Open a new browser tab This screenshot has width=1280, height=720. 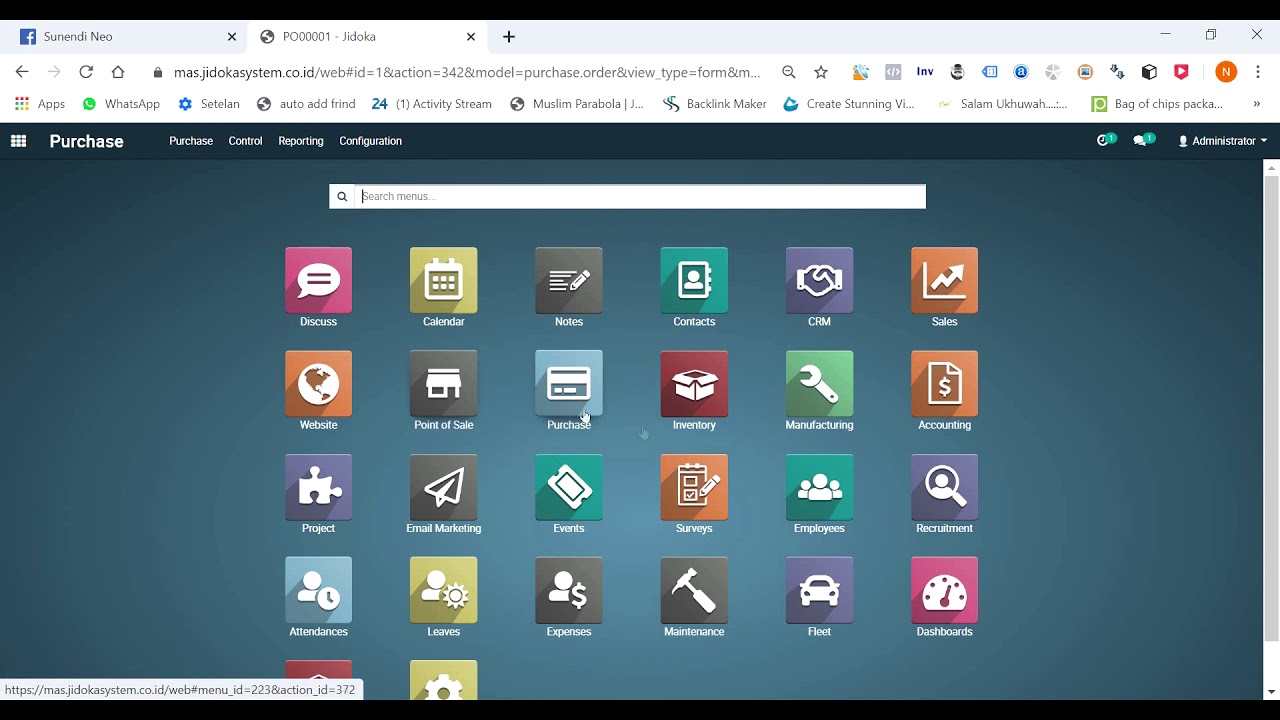click(509, 37)
